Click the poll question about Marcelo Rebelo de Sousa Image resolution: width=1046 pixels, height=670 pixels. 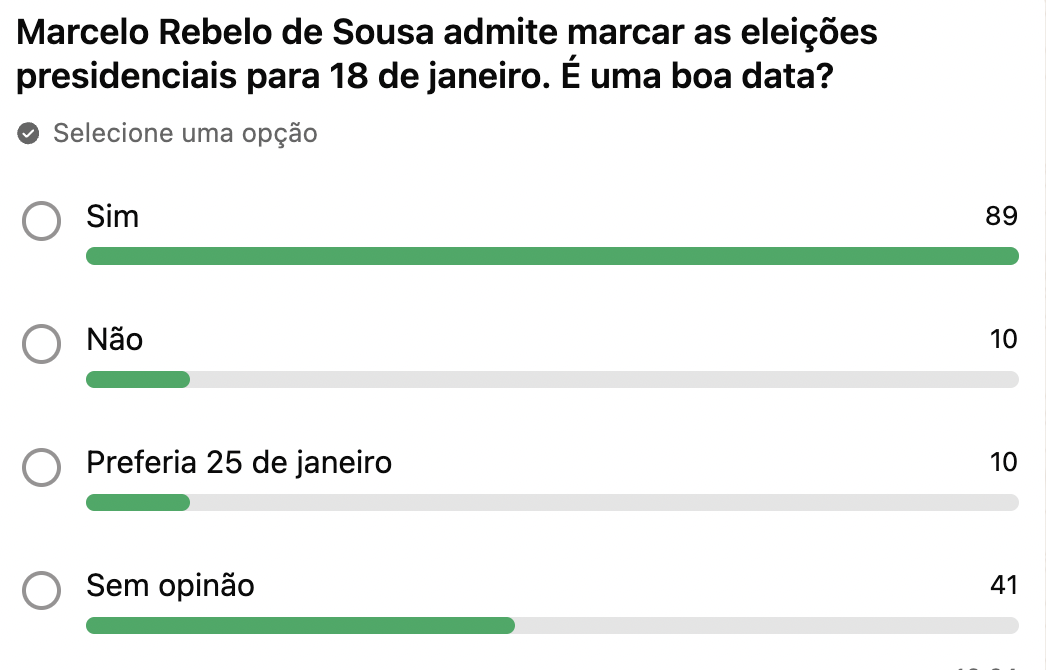pos(448,56)
